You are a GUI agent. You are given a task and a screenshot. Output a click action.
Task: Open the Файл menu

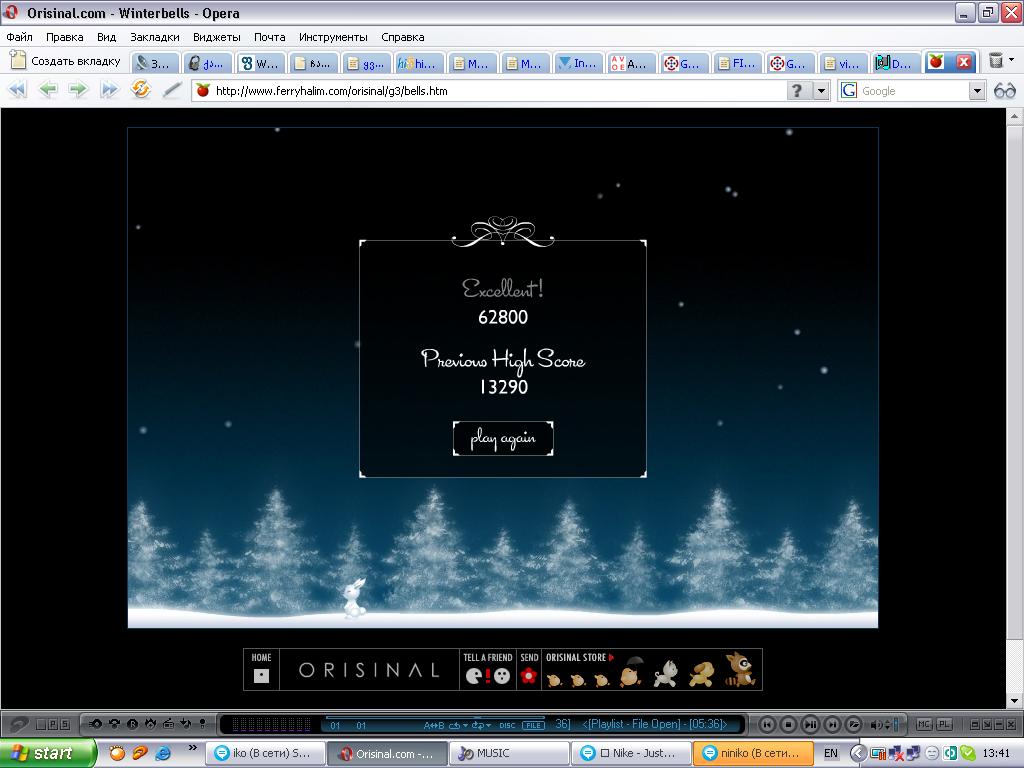pos(20,37)
